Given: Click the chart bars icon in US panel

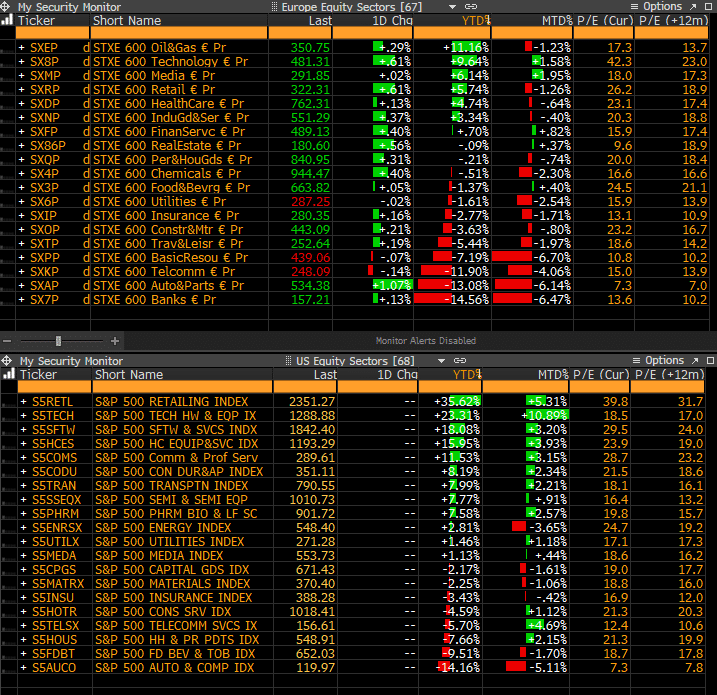Looking at the screenshot, I should 8,374.
